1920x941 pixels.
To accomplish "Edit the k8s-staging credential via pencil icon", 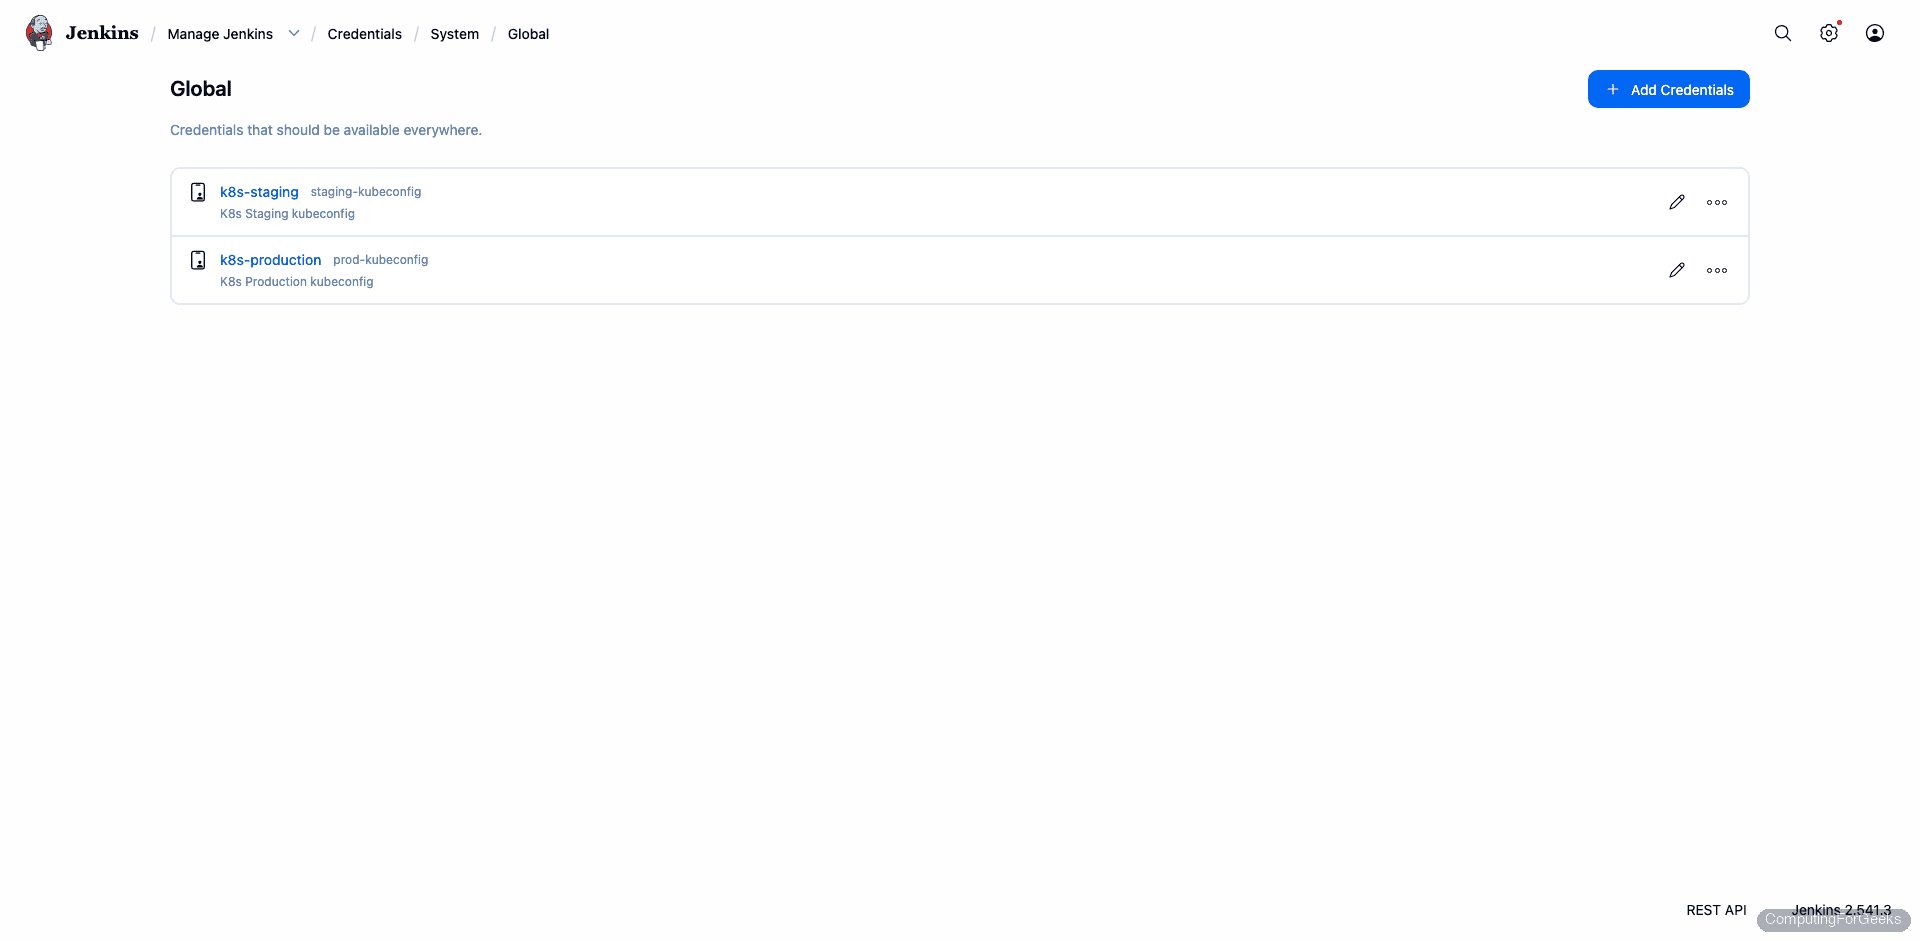I will [1677, 202].
